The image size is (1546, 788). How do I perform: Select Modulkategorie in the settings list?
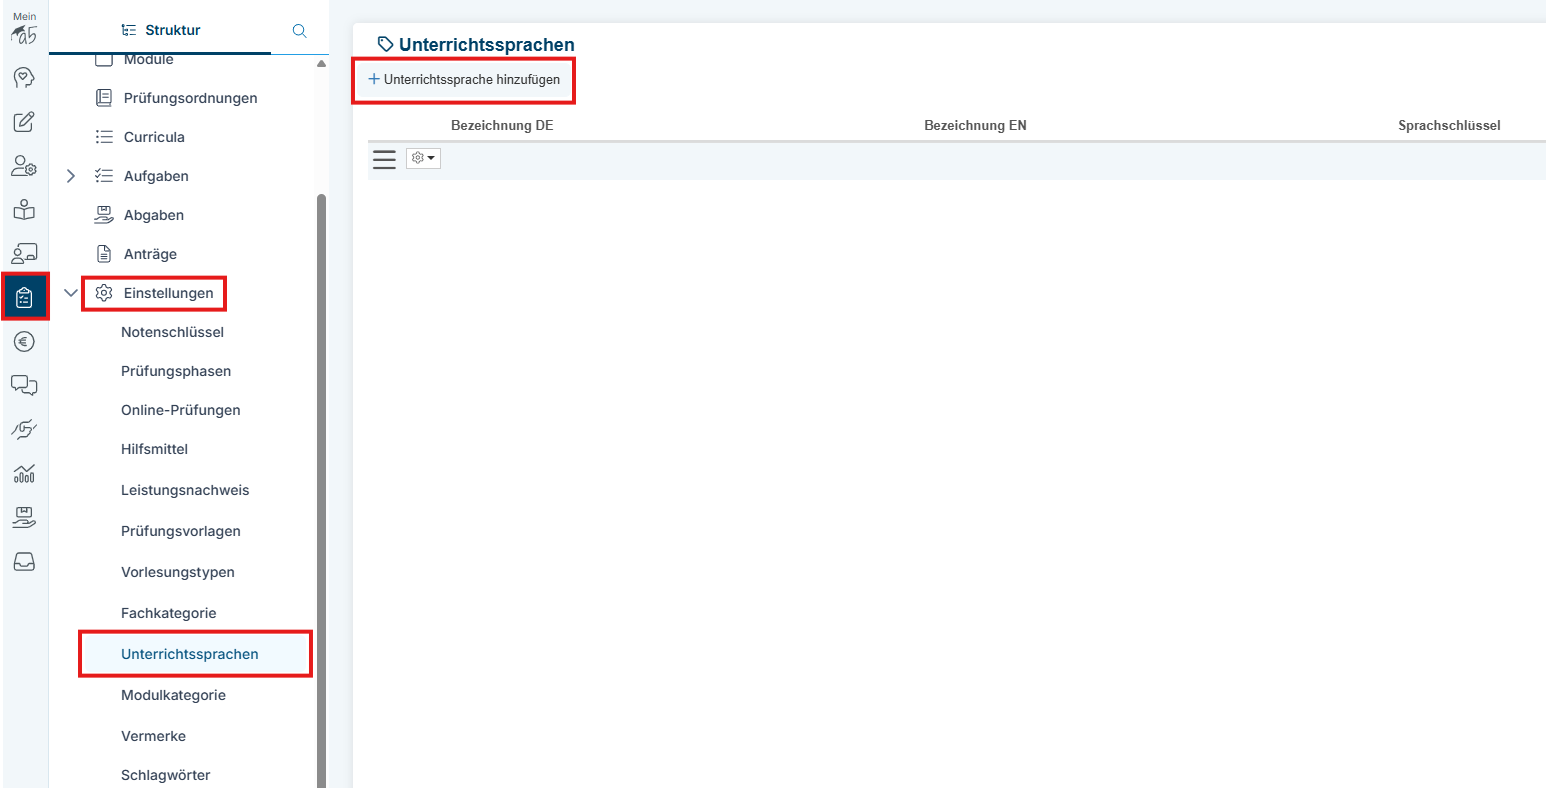point(173,695)
